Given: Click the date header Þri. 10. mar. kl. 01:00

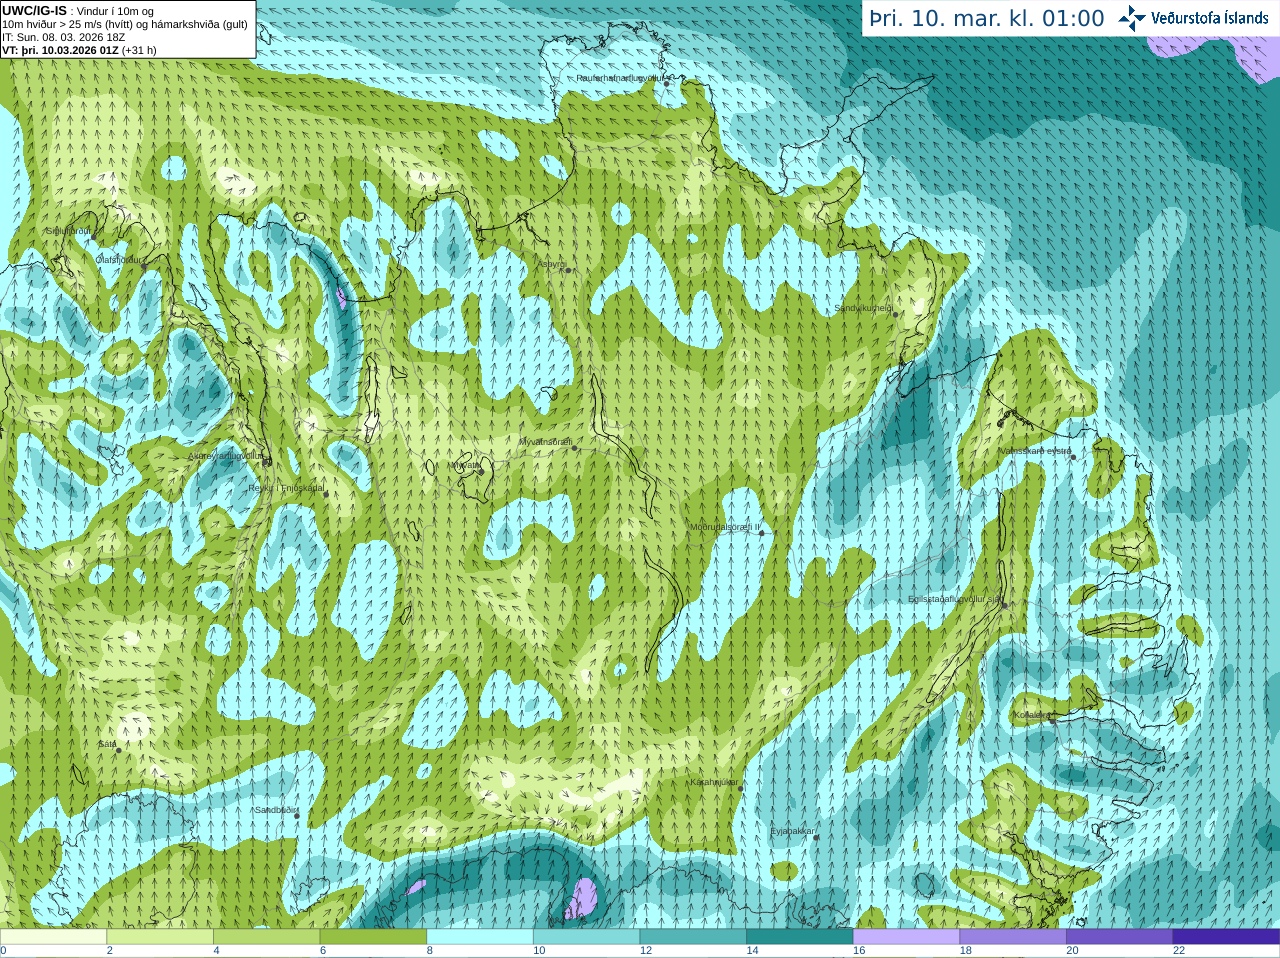Looking at the screenshot, I should [986, 18].
